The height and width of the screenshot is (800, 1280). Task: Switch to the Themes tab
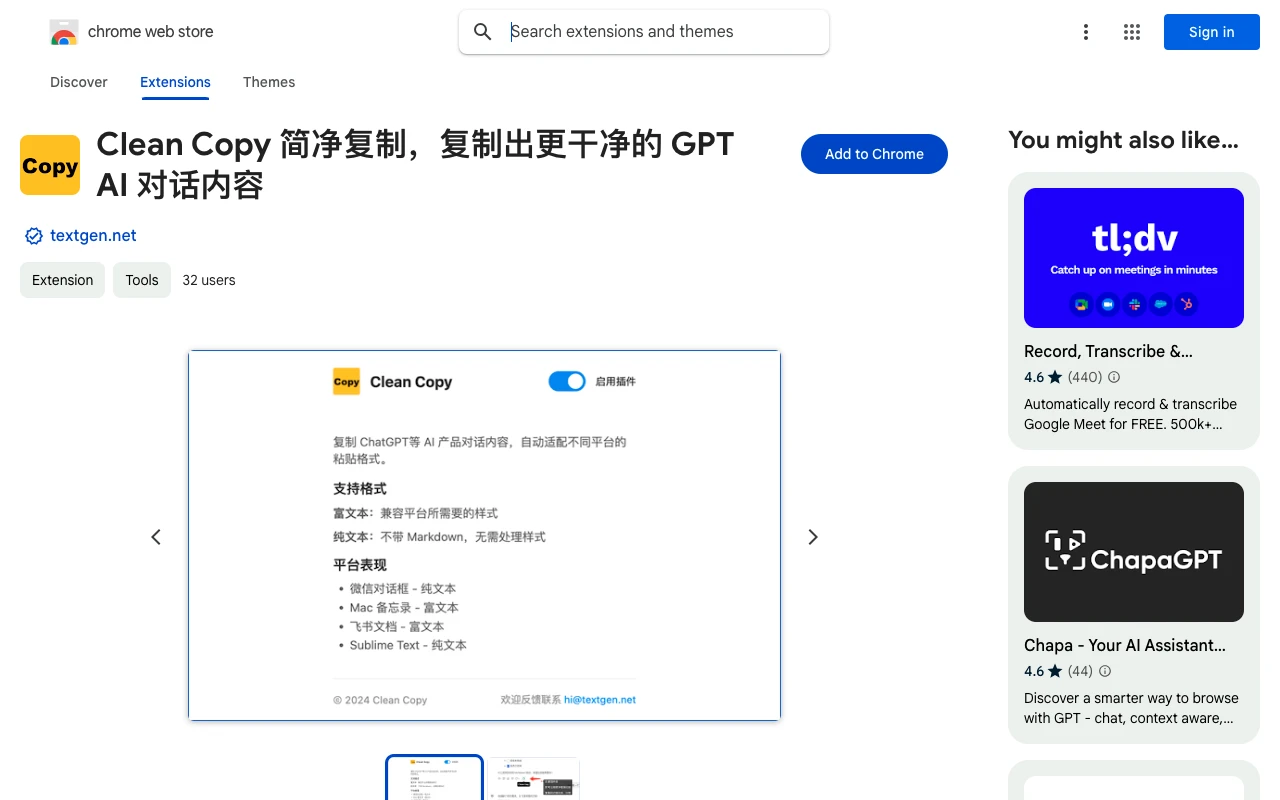(x=269, y=82)
